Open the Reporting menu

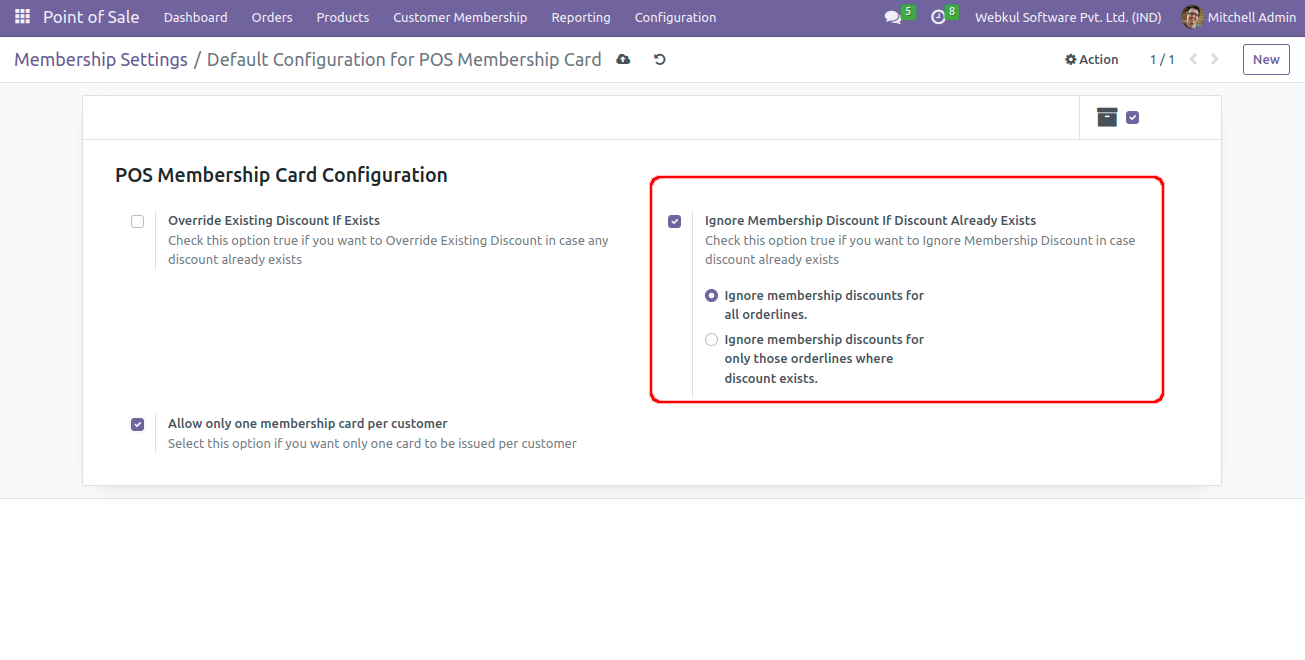pos(580,18)
